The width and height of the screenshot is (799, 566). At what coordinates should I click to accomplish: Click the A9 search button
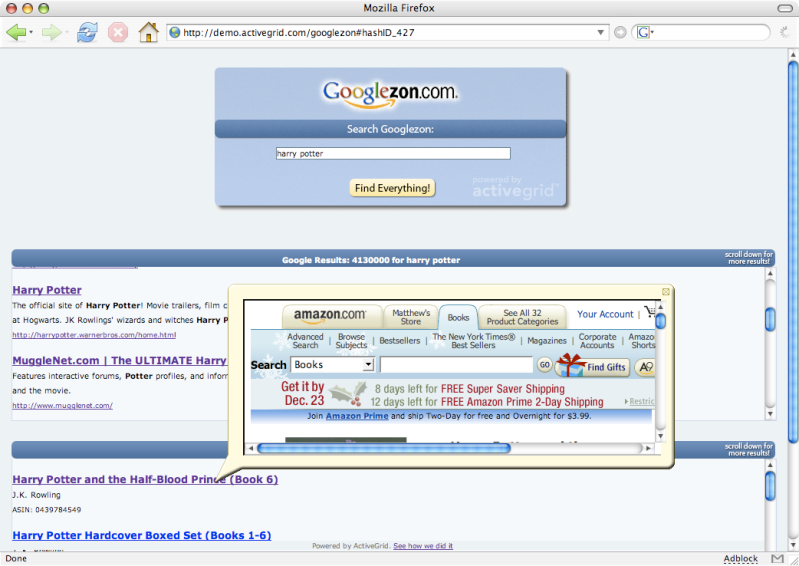645,367
